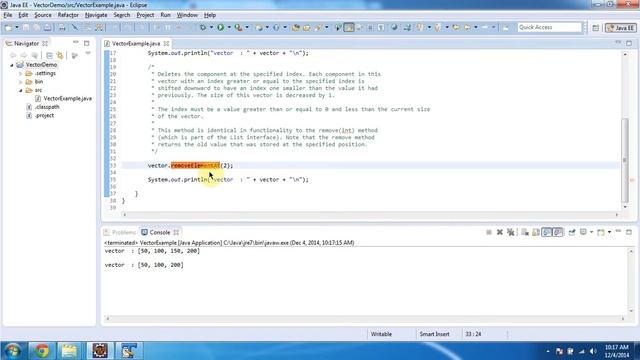The width and height of the screenshot is (640, 360).
Task: Minimize the Navigator view
Action: click(x=76, y=42)
